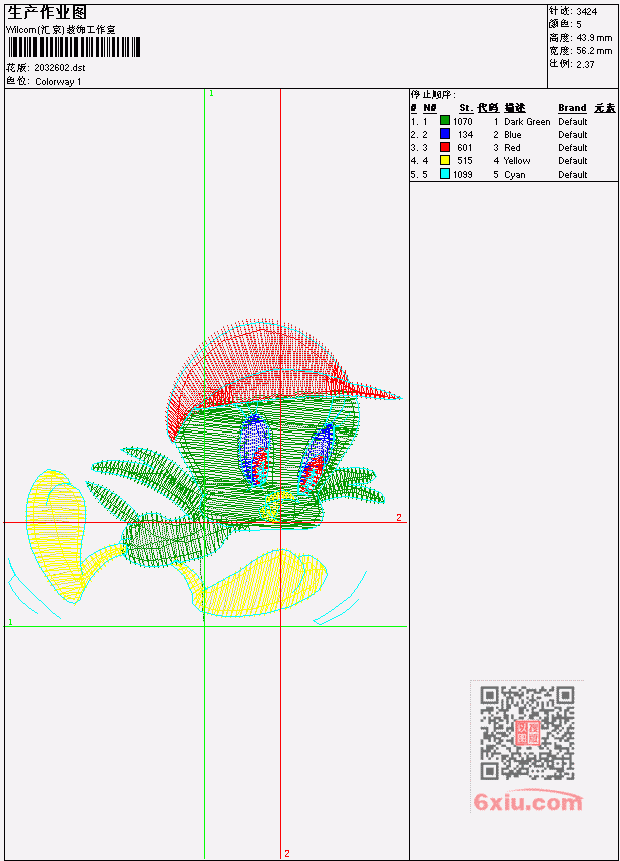Image resolution: width=620 pixels, height=861 pixels.
Task: Select the Cyan description text
Action: tap(515, 175)
